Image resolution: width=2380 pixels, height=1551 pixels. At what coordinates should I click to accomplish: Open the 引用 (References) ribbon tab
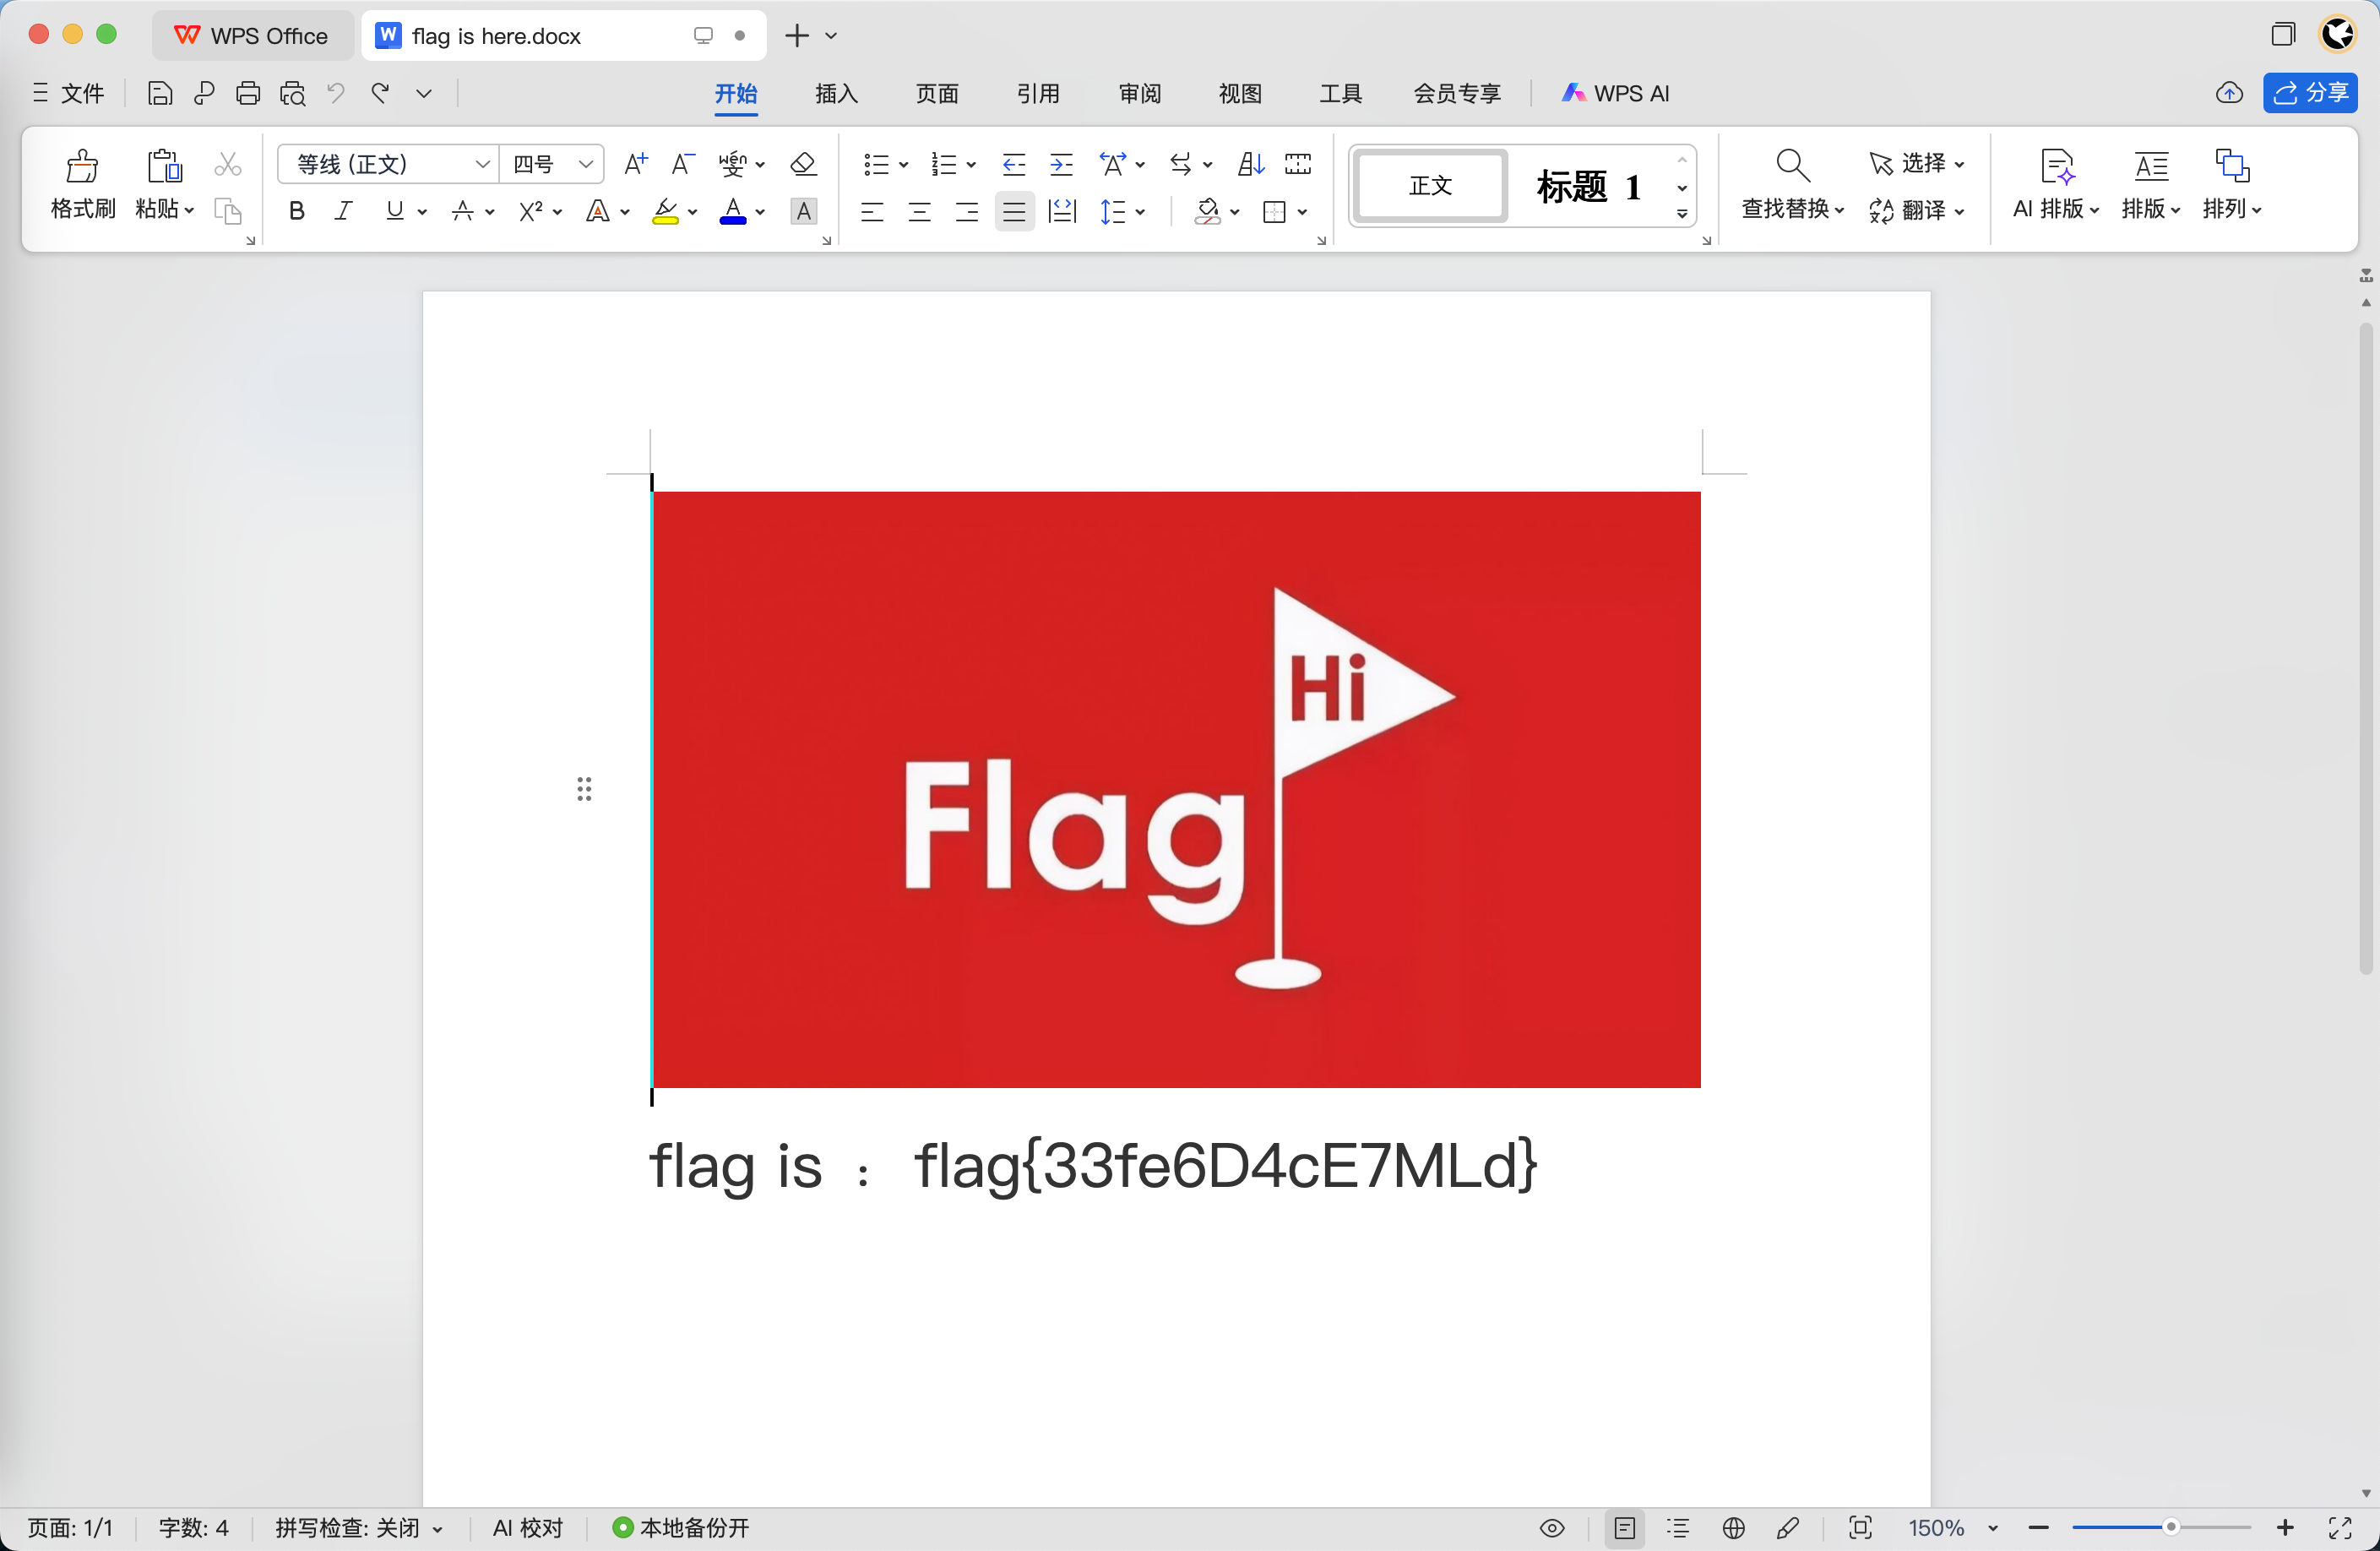(1038, 93)
